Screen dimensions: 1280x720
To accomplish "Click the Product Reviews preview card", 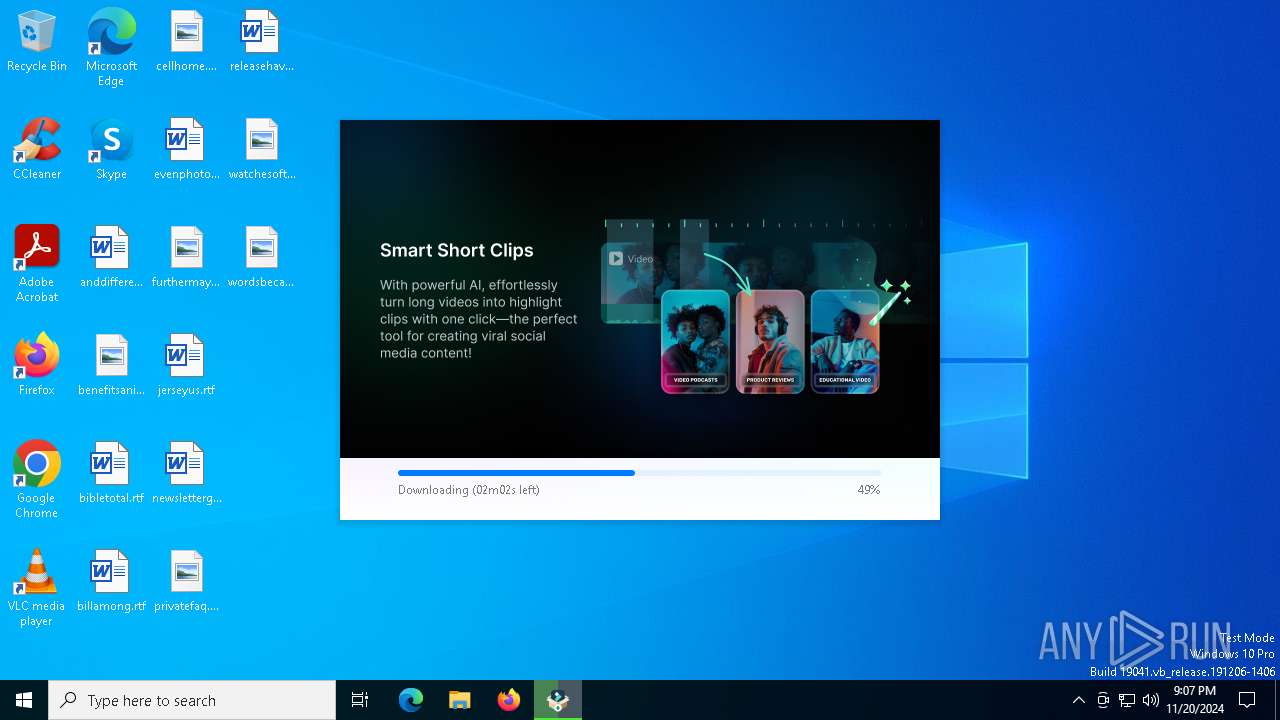I will click(x=770, y=341).
